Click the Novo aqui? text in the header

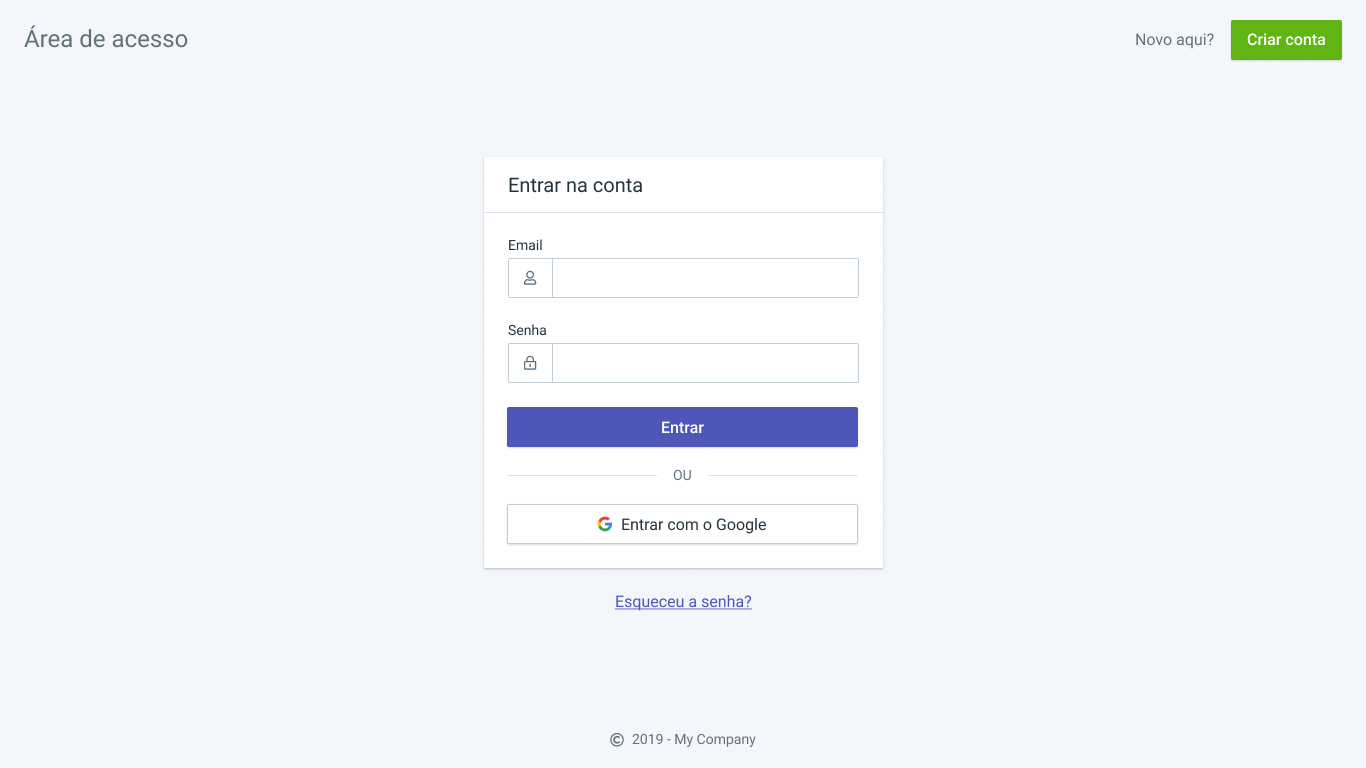pos(1174,39)
